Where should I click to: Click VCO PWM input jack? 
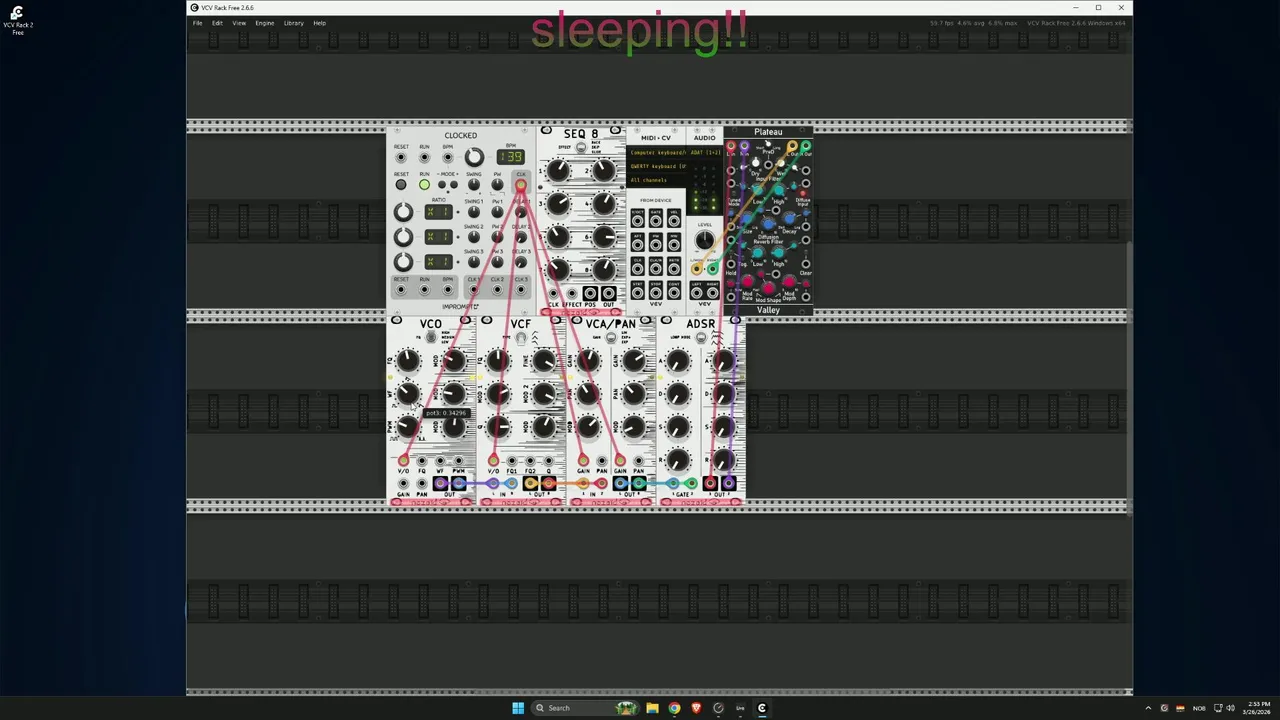click(458, 460)
